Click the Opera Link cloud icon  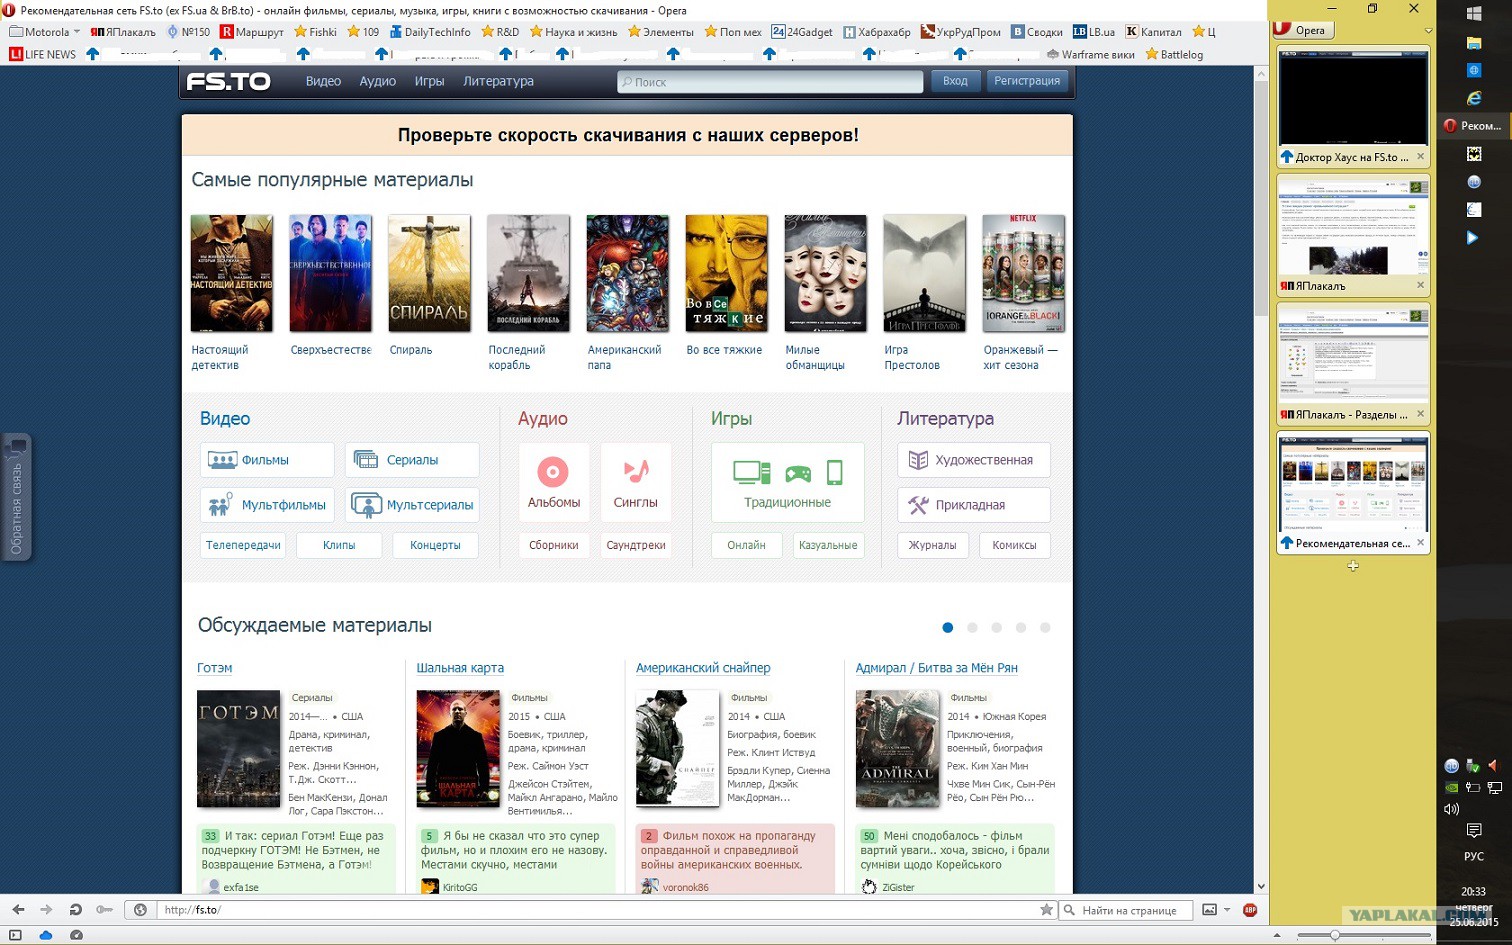(x=46, y=935)
